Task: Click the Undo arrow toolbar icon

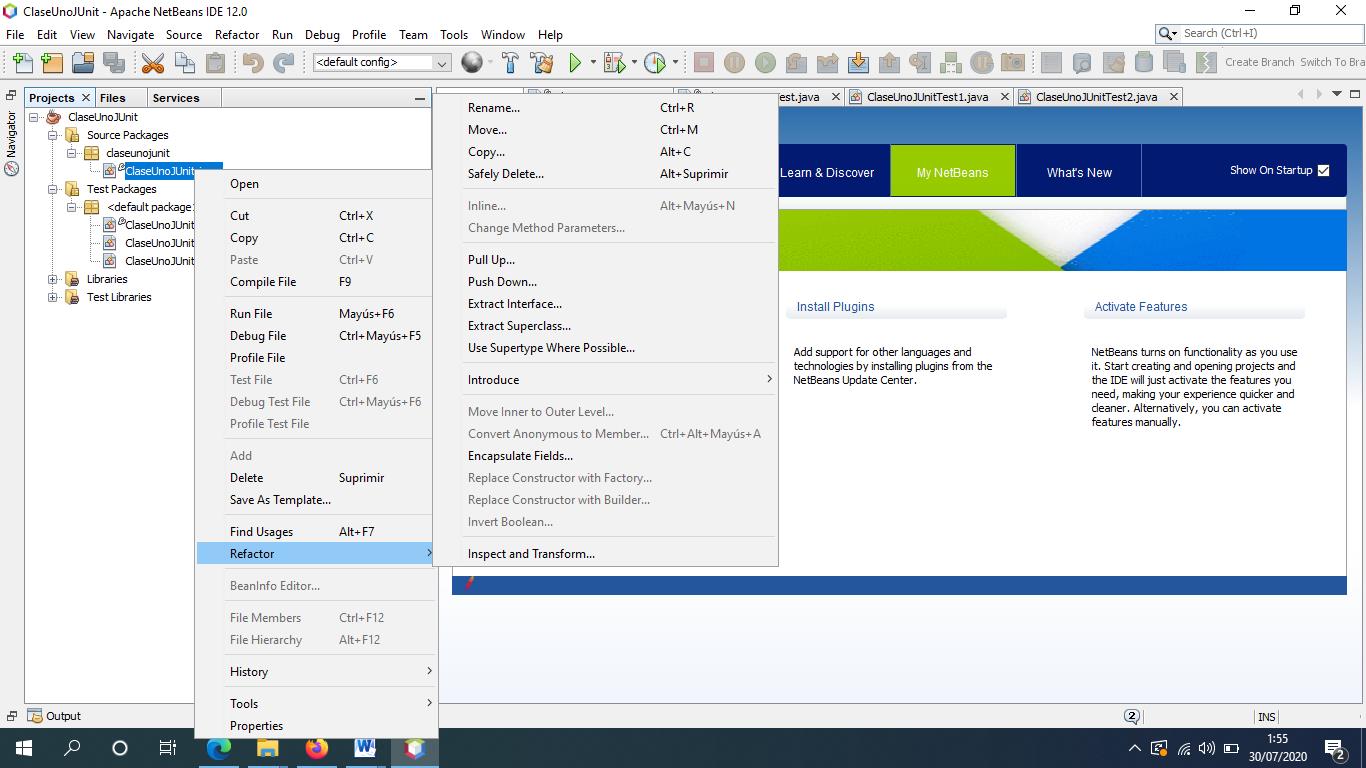Action: click(x=253, y=62)
